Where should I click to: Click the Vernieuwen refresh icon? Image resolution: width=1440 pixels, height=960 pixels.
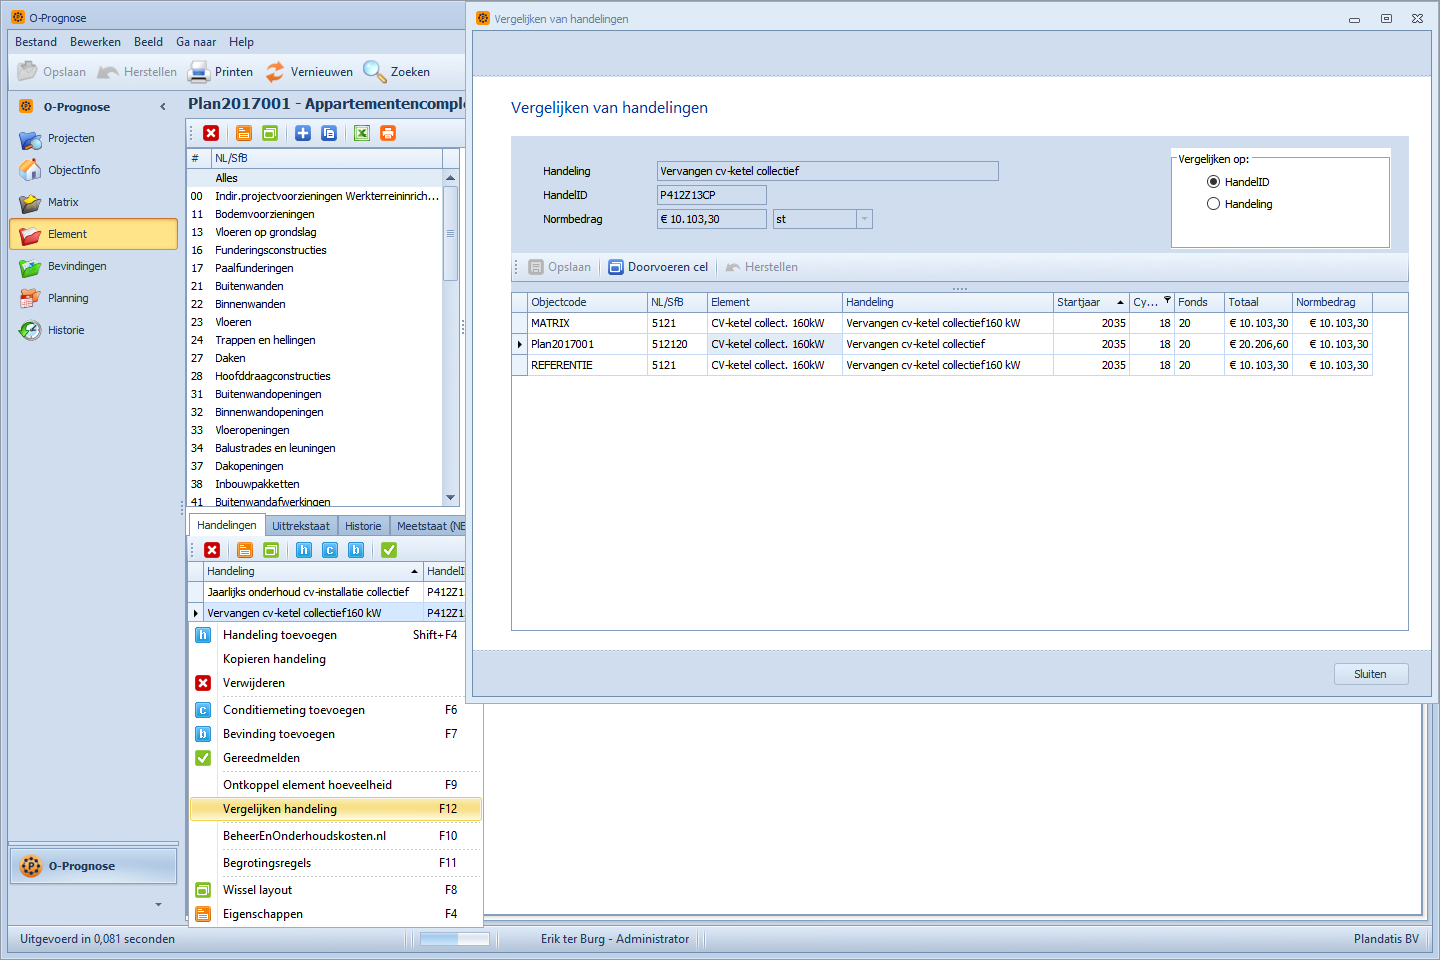[275, 72]
